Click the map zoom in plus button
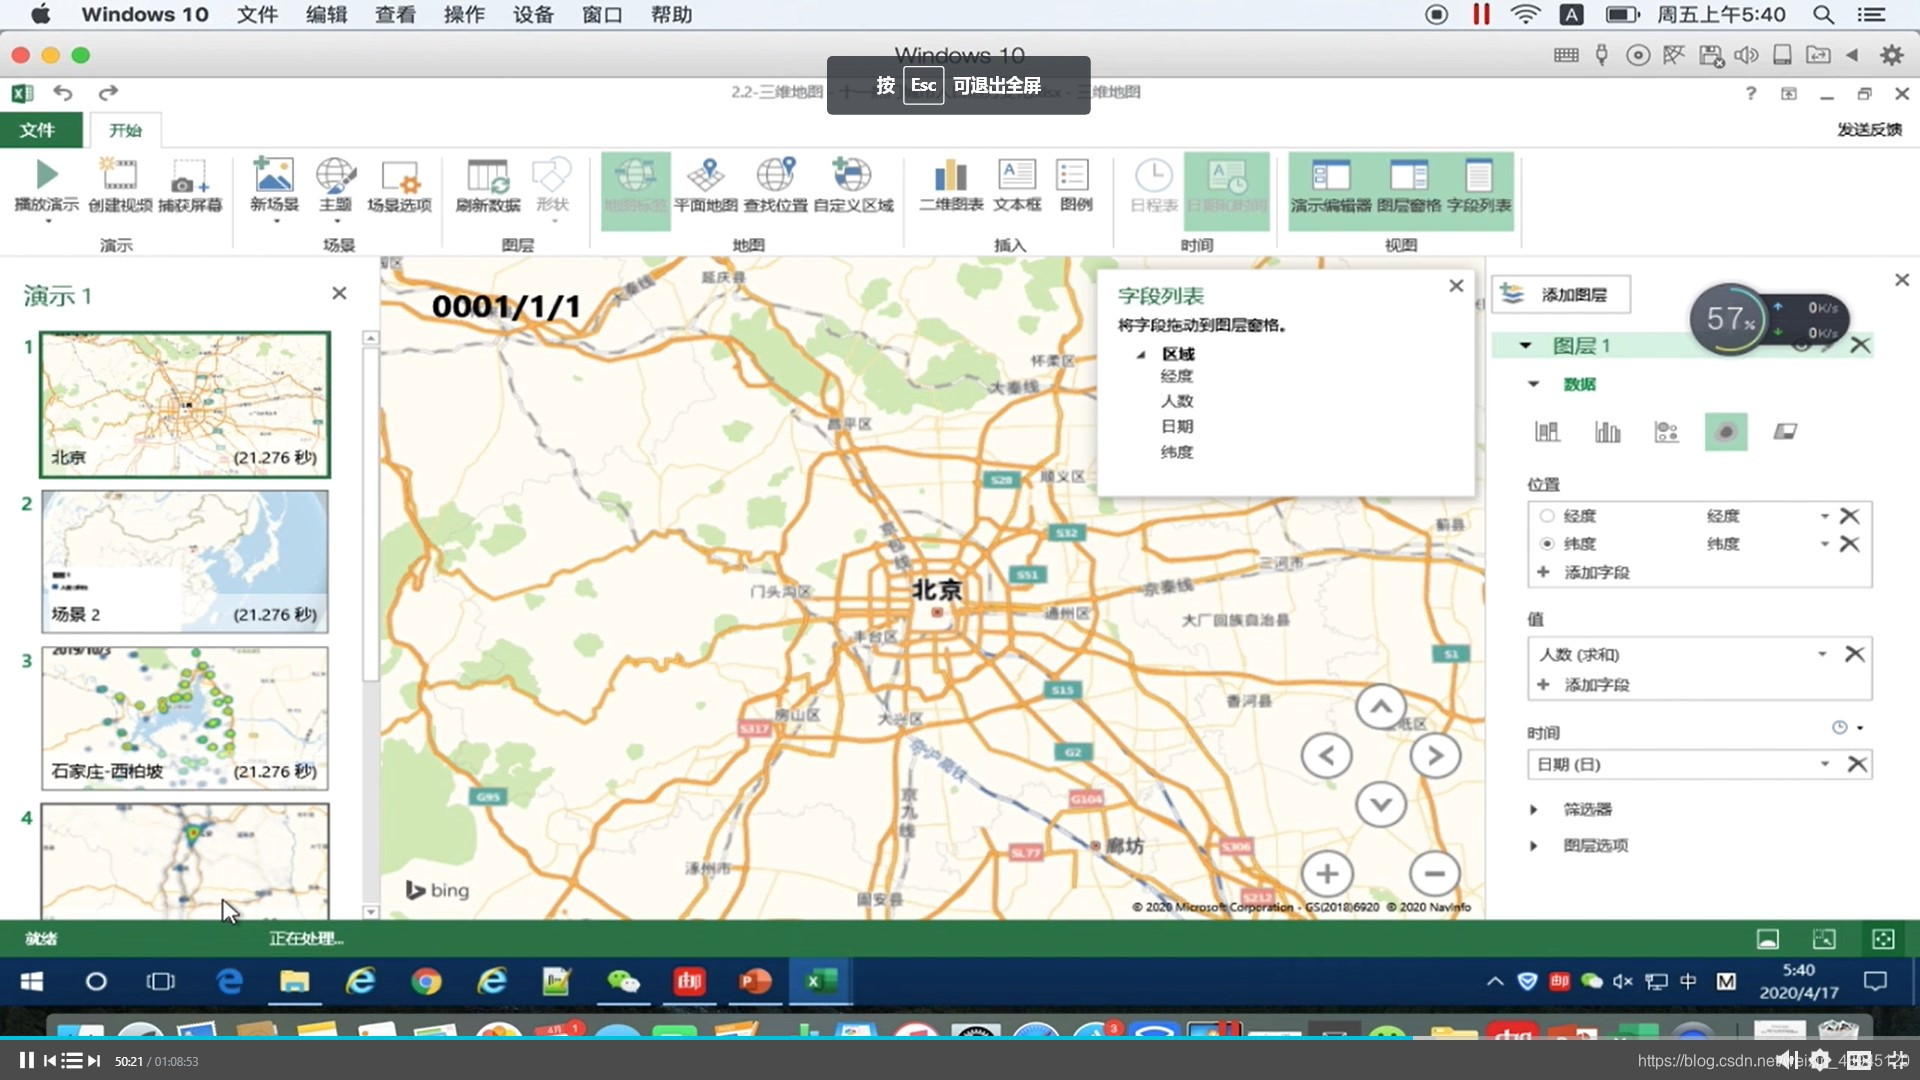 tap(1327, 874)
